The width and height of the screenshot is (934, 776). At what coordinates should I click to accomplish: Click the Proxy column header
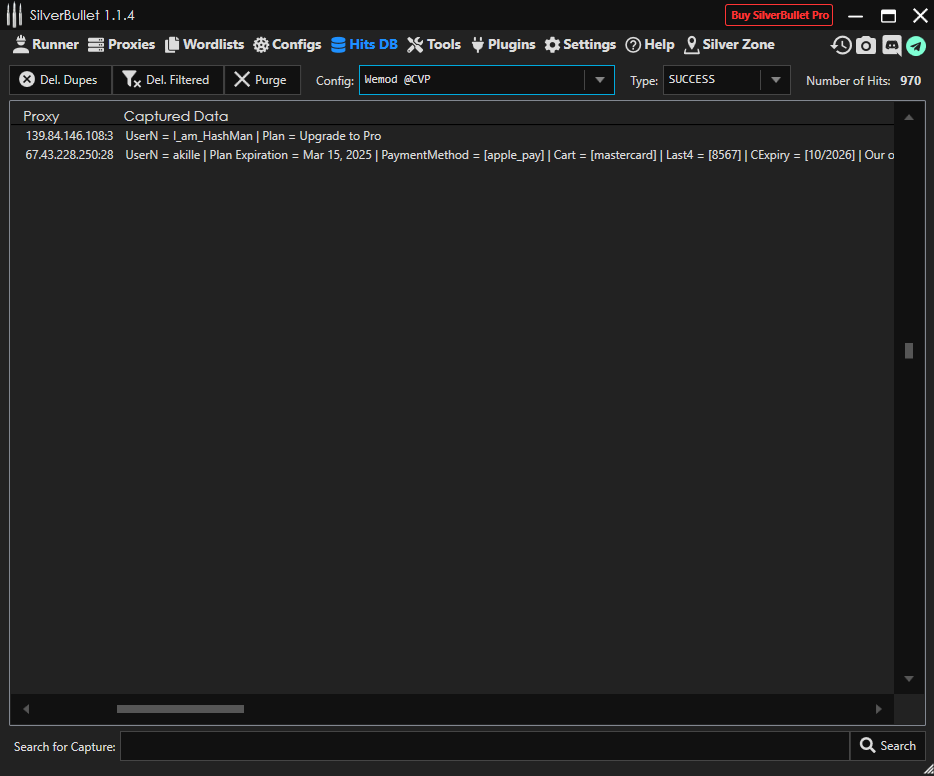(x=41, y=116)
